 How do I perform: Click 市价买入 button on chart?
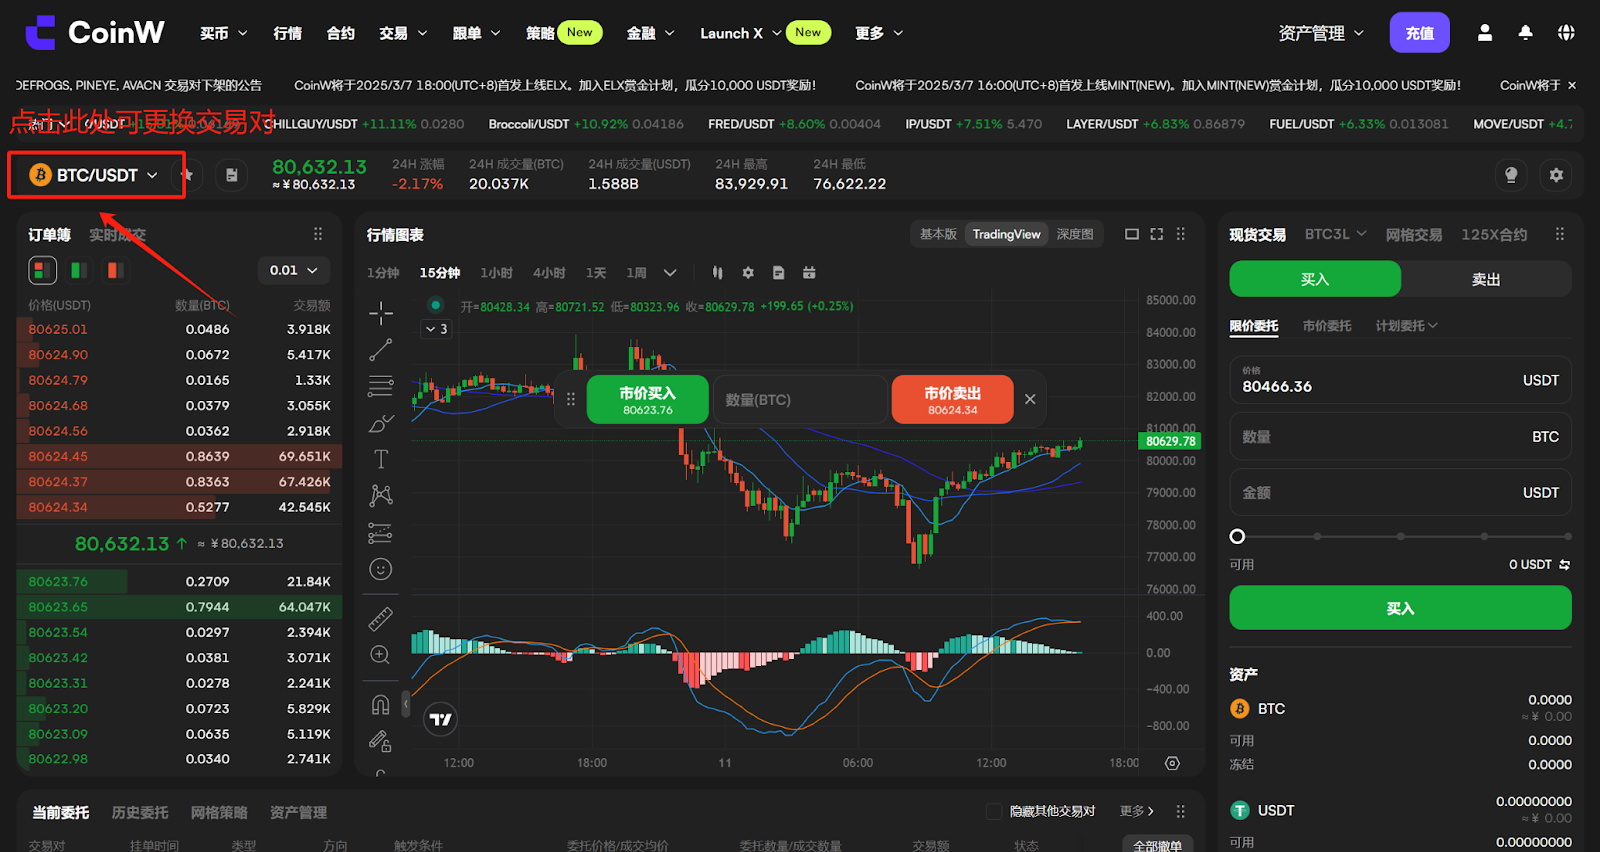click(x=648, y=400)
